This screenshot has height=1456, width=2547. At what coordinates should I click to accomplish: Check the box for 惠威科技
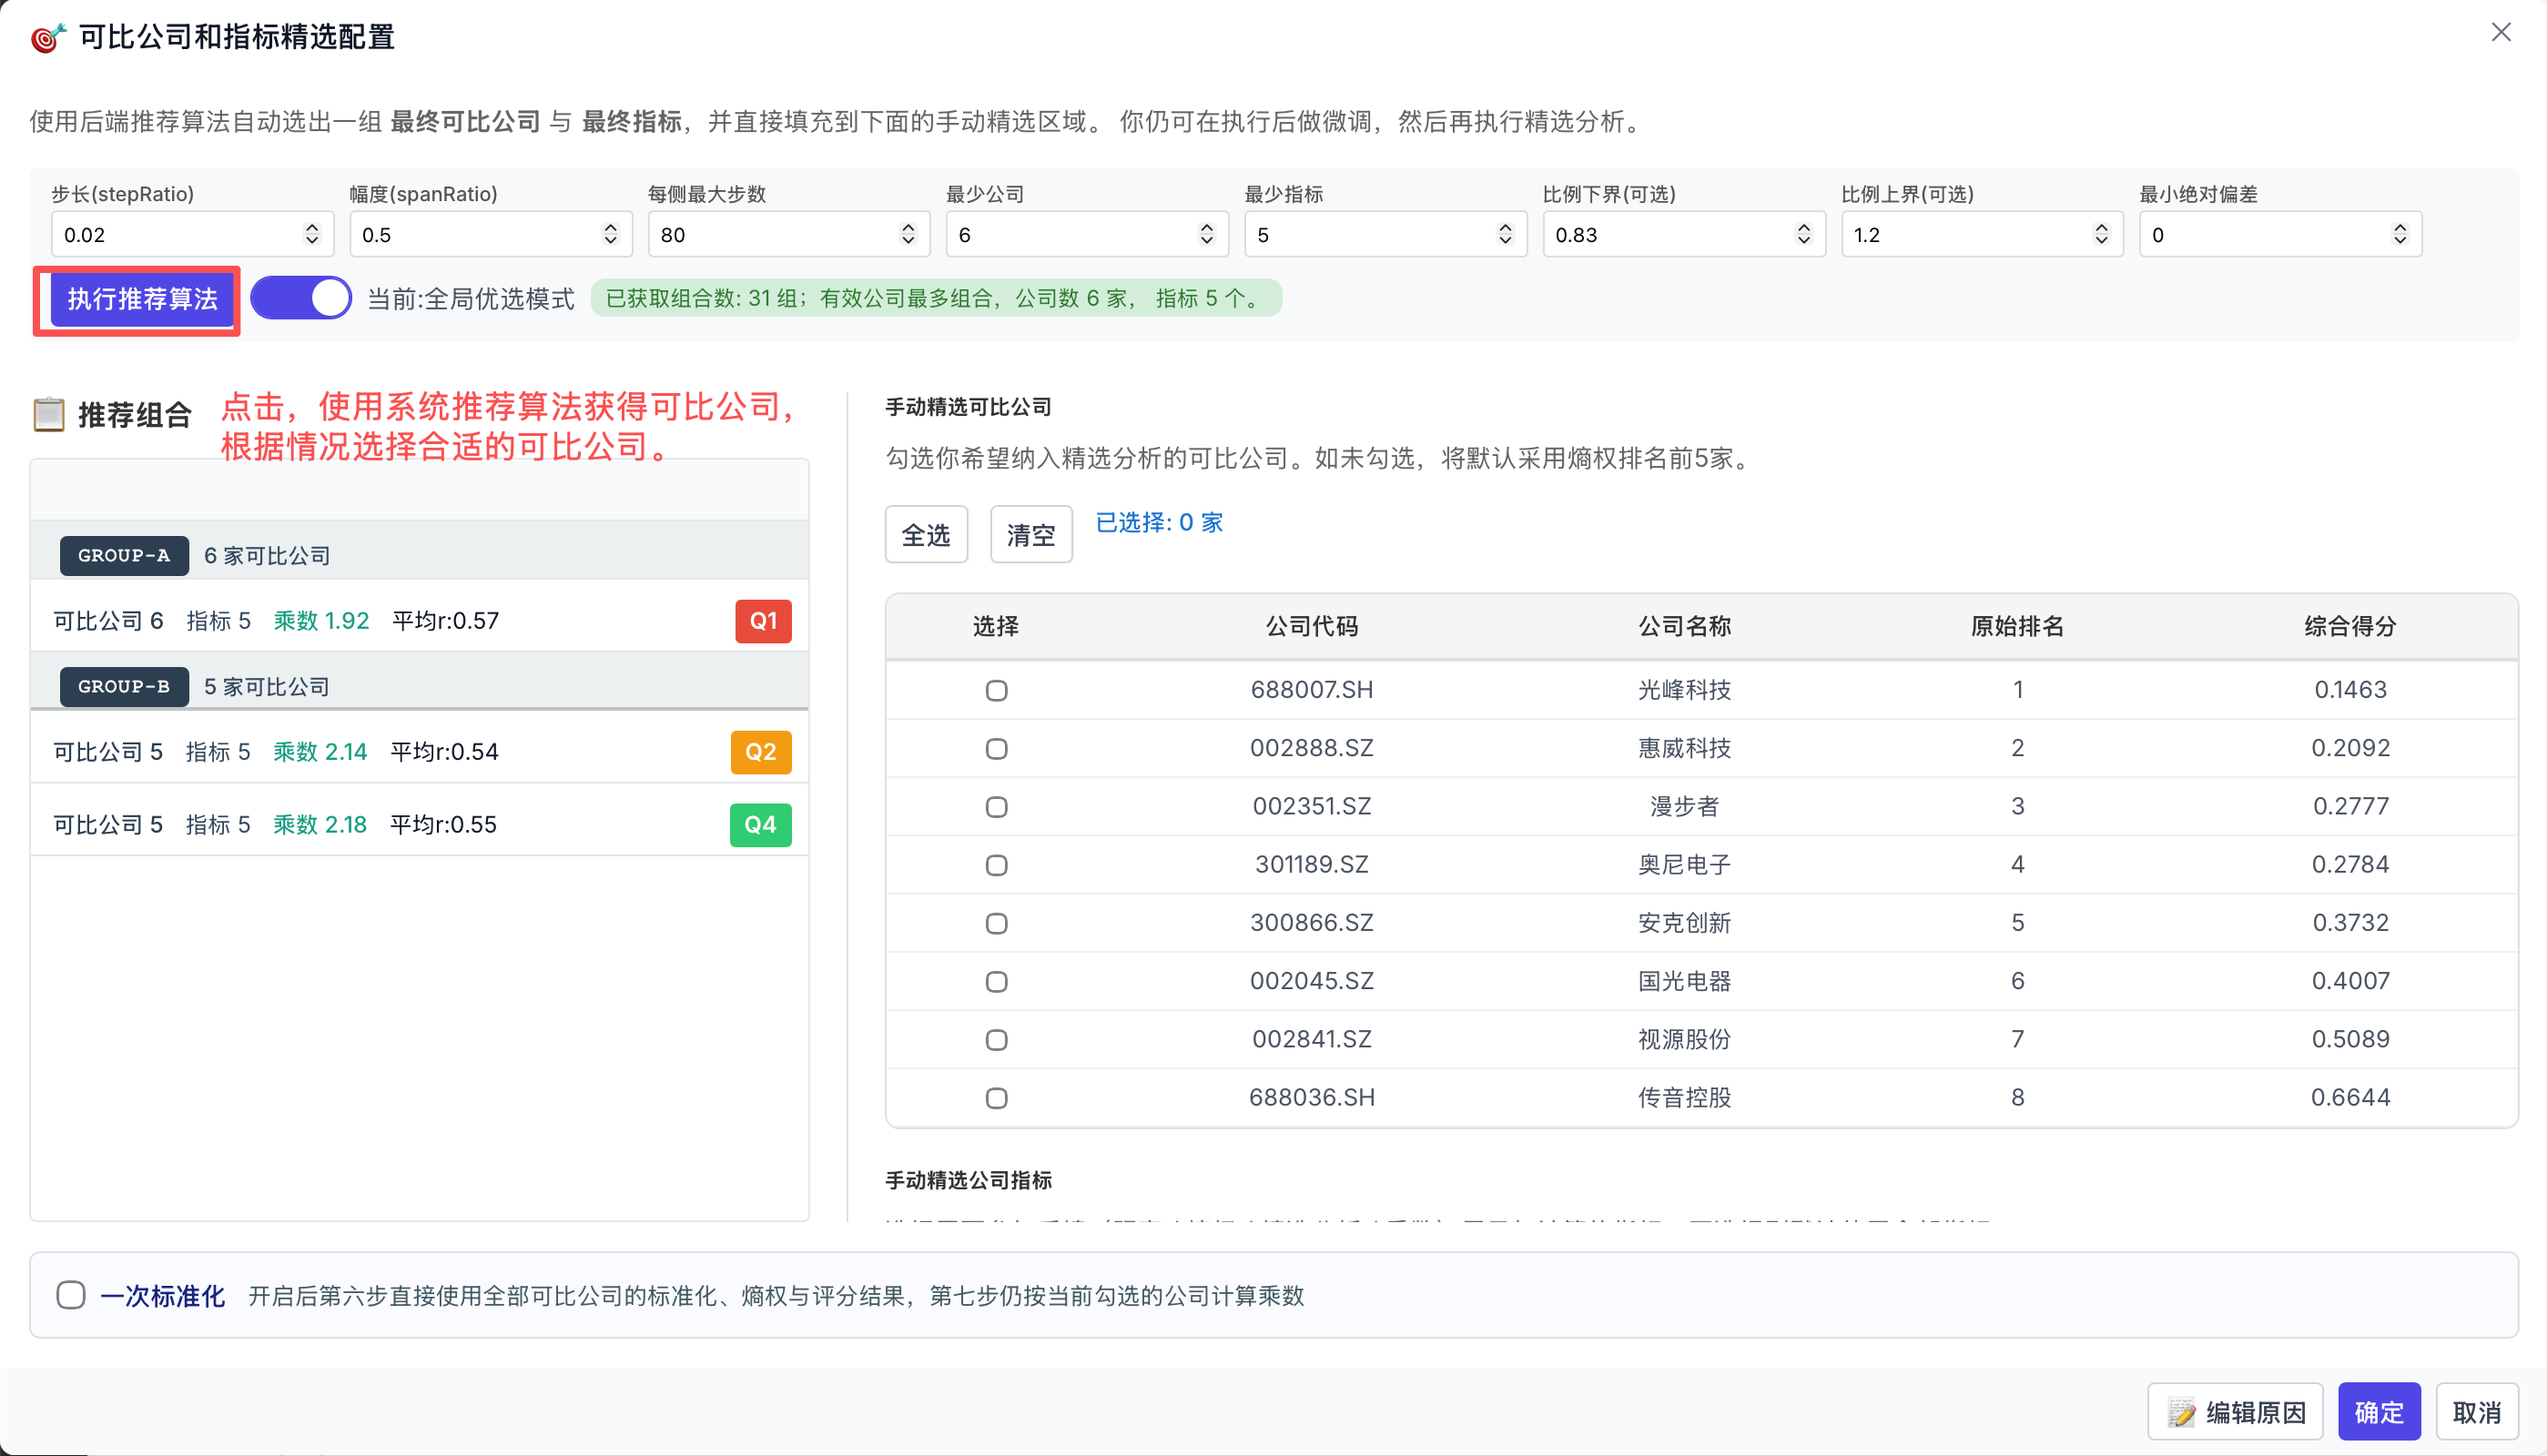[x=996, y=748]
